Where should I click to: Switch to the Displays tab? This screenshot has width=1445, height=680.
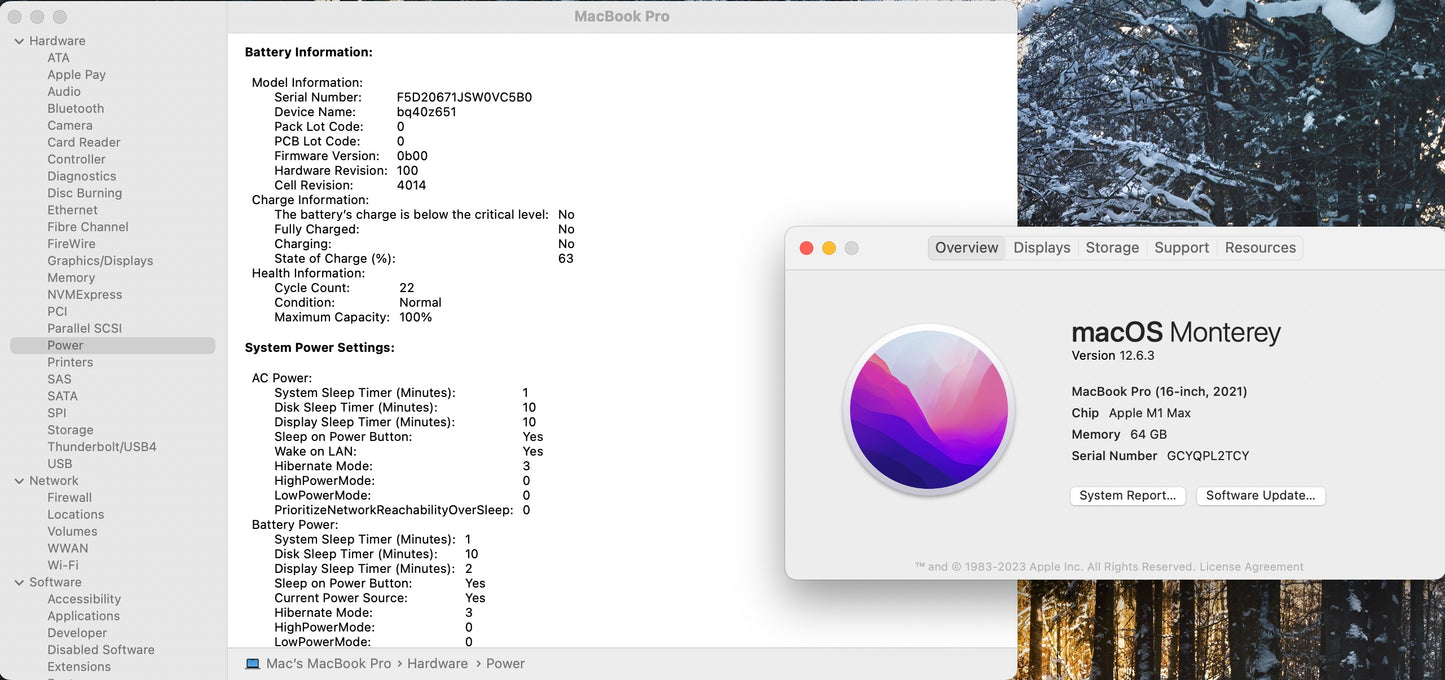click(x=1041, y=248)
